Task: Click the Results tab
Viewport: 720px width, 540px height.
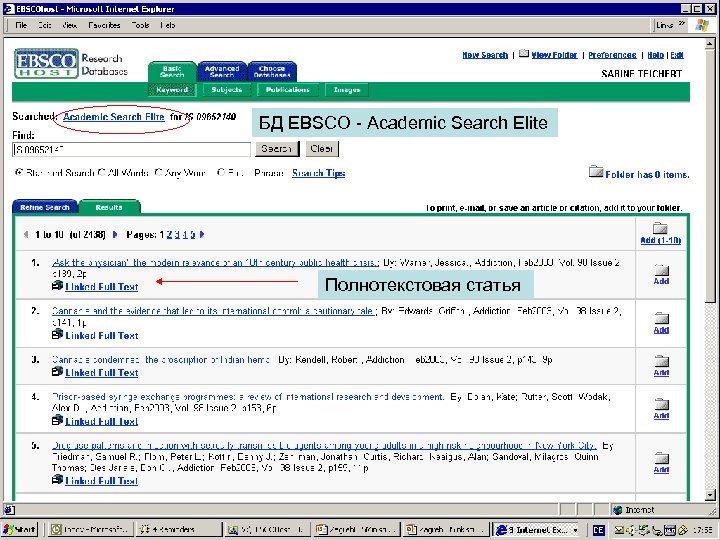Action: point(109,207)
